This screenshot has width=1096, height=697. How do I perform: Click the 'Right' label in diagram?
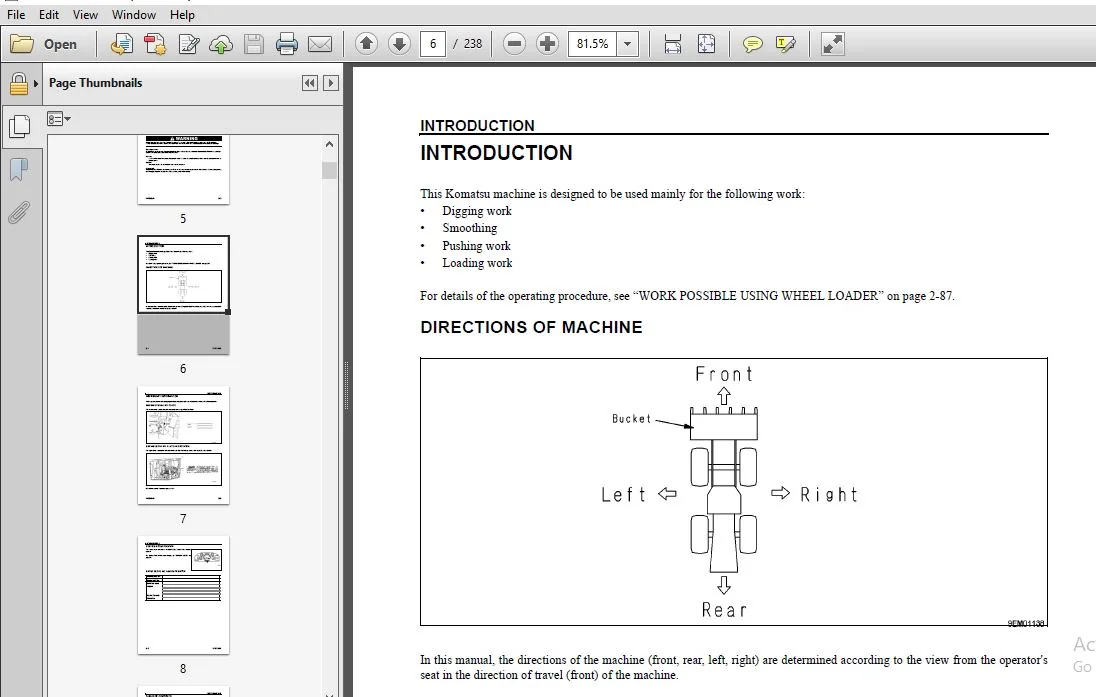[829, 495]
